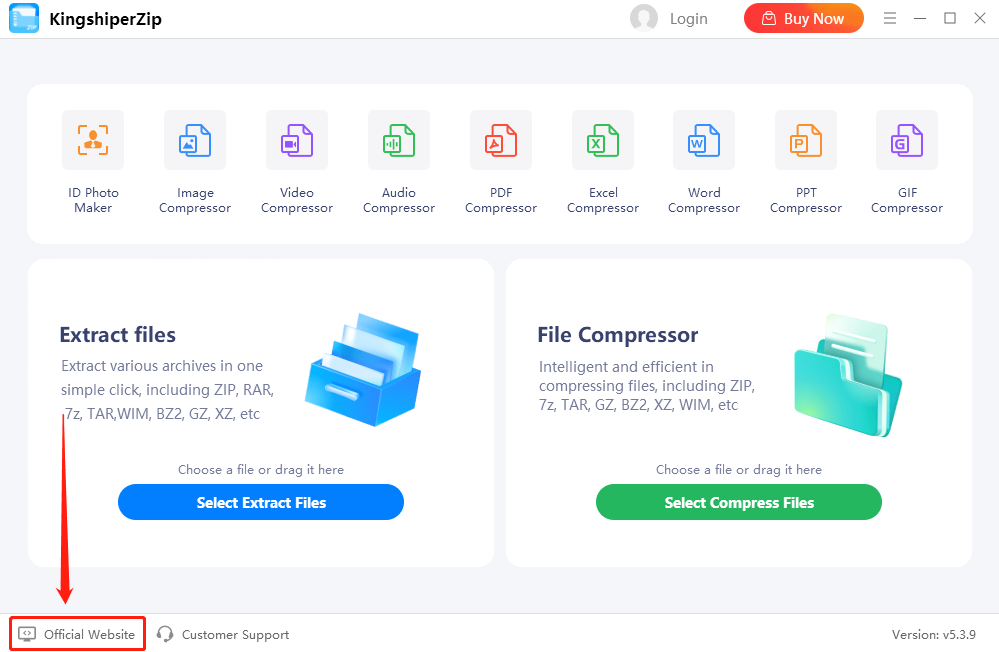Click the Extract files heading

coord(118,335)
